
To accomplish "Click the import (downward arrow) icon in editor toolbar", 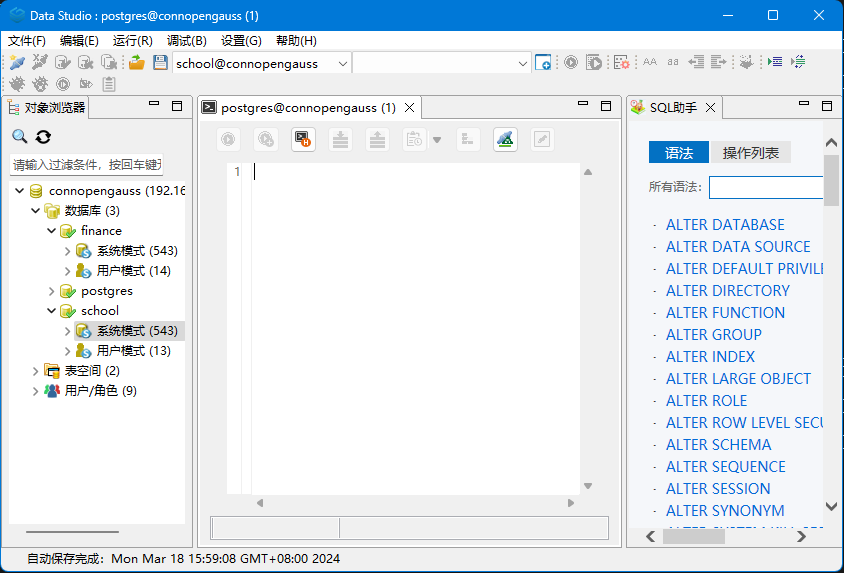I will [340, 140].
